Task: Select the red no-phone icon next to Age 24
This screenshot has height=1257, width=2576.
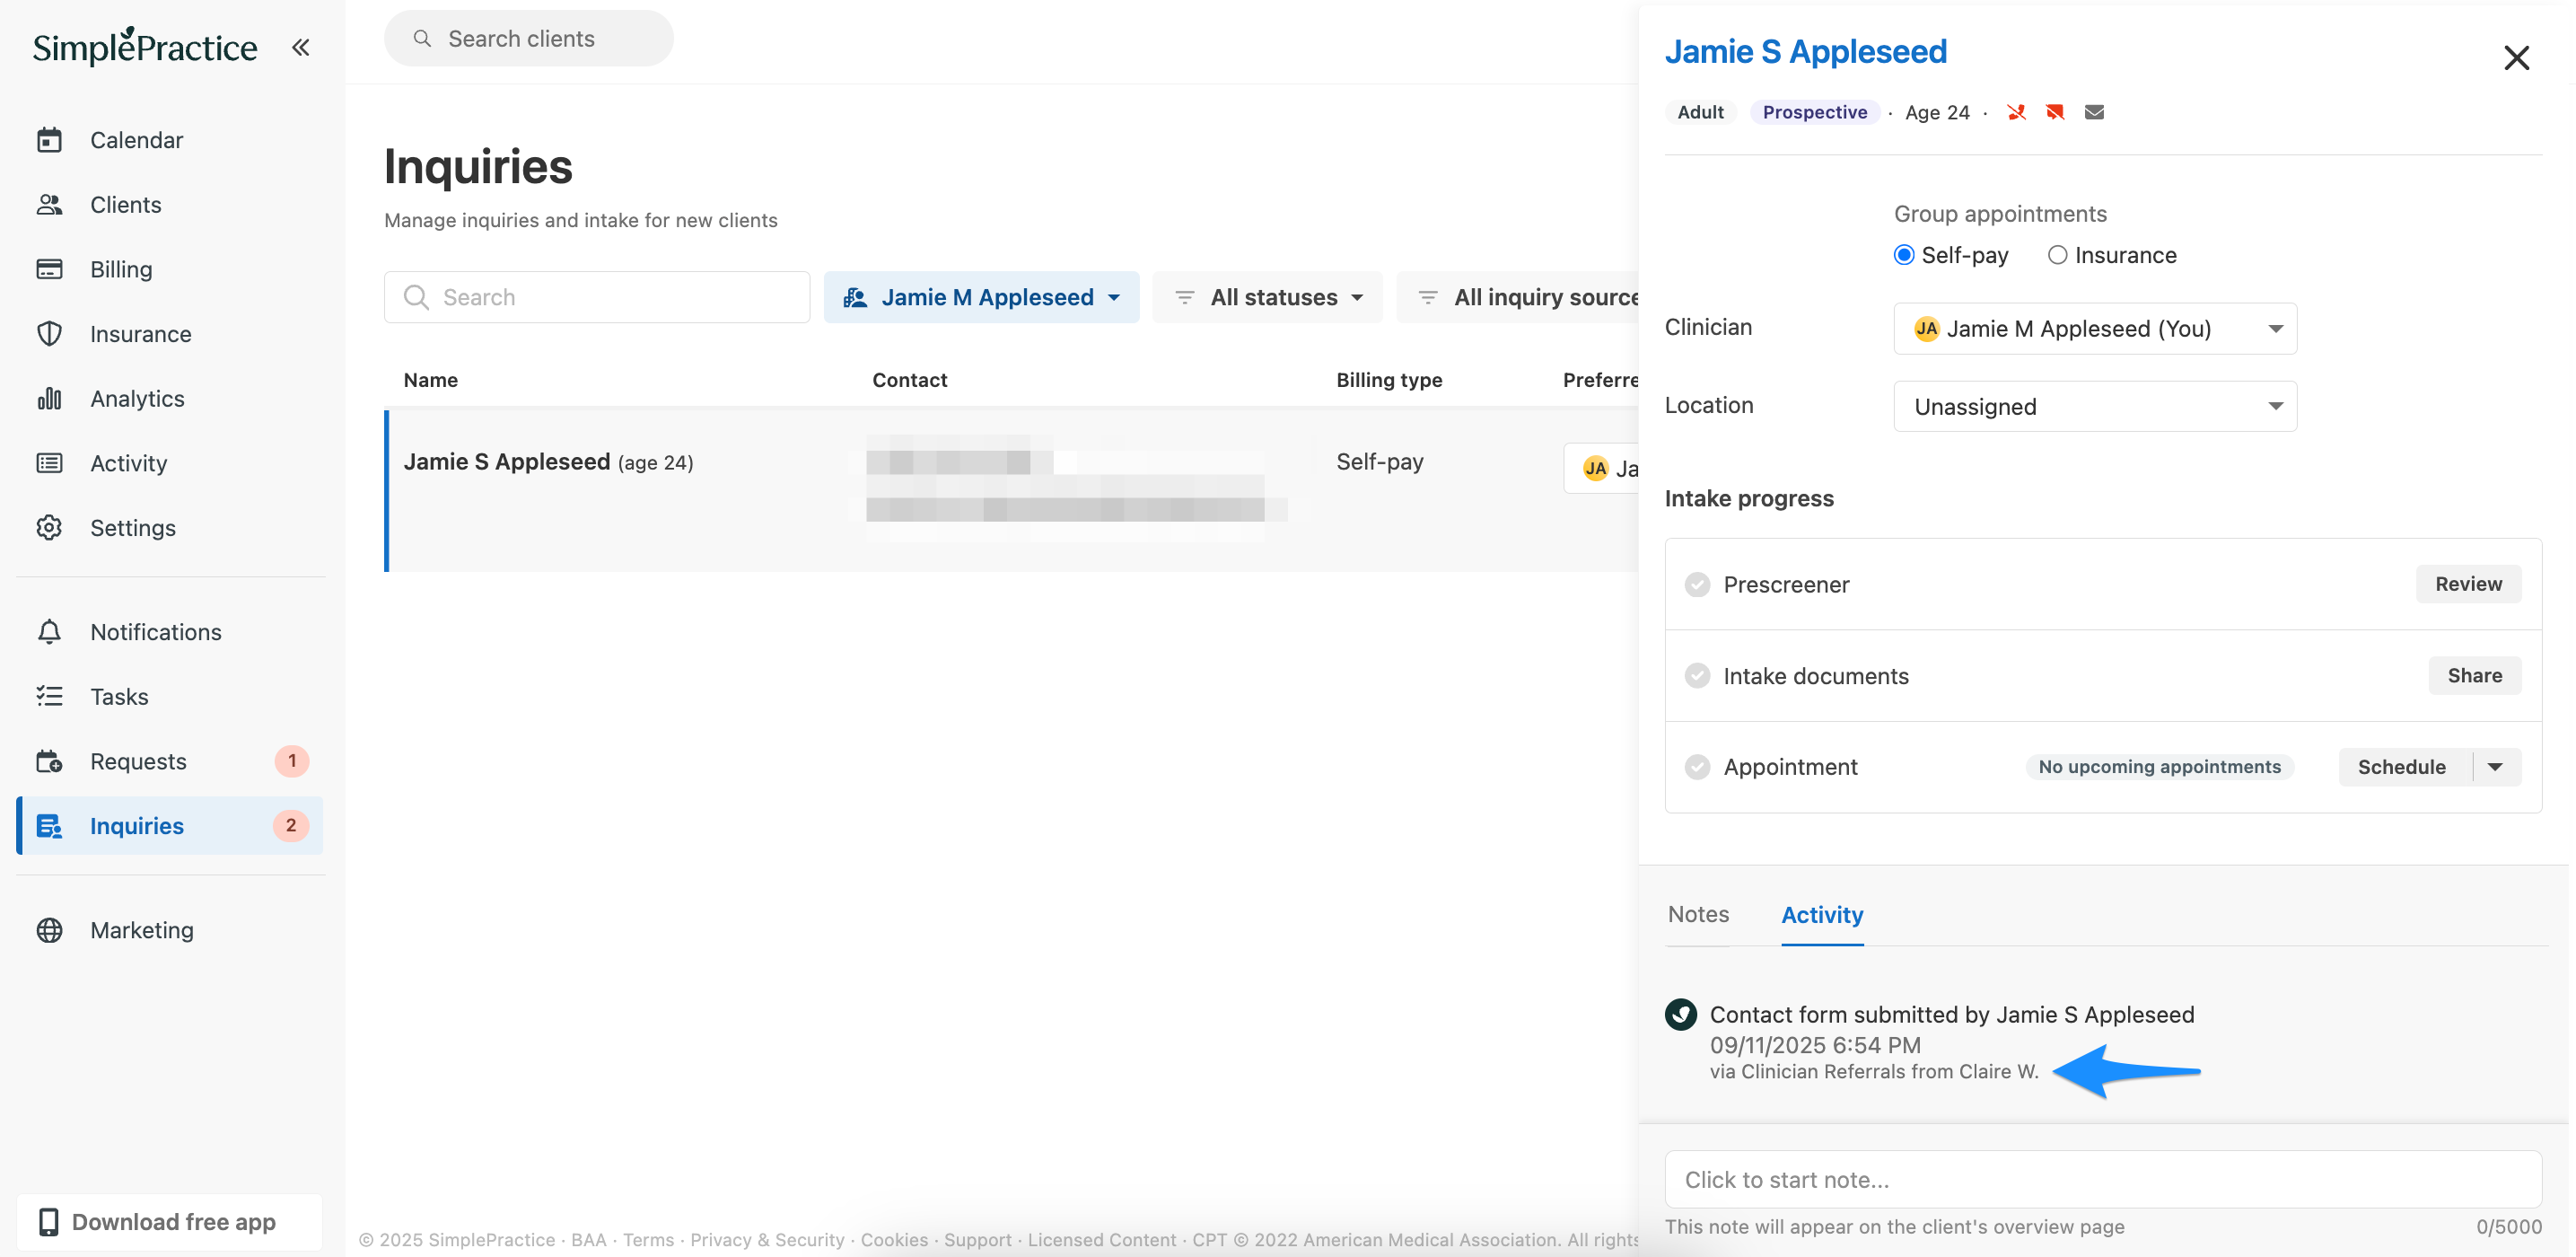Action: coord(2016,112)
